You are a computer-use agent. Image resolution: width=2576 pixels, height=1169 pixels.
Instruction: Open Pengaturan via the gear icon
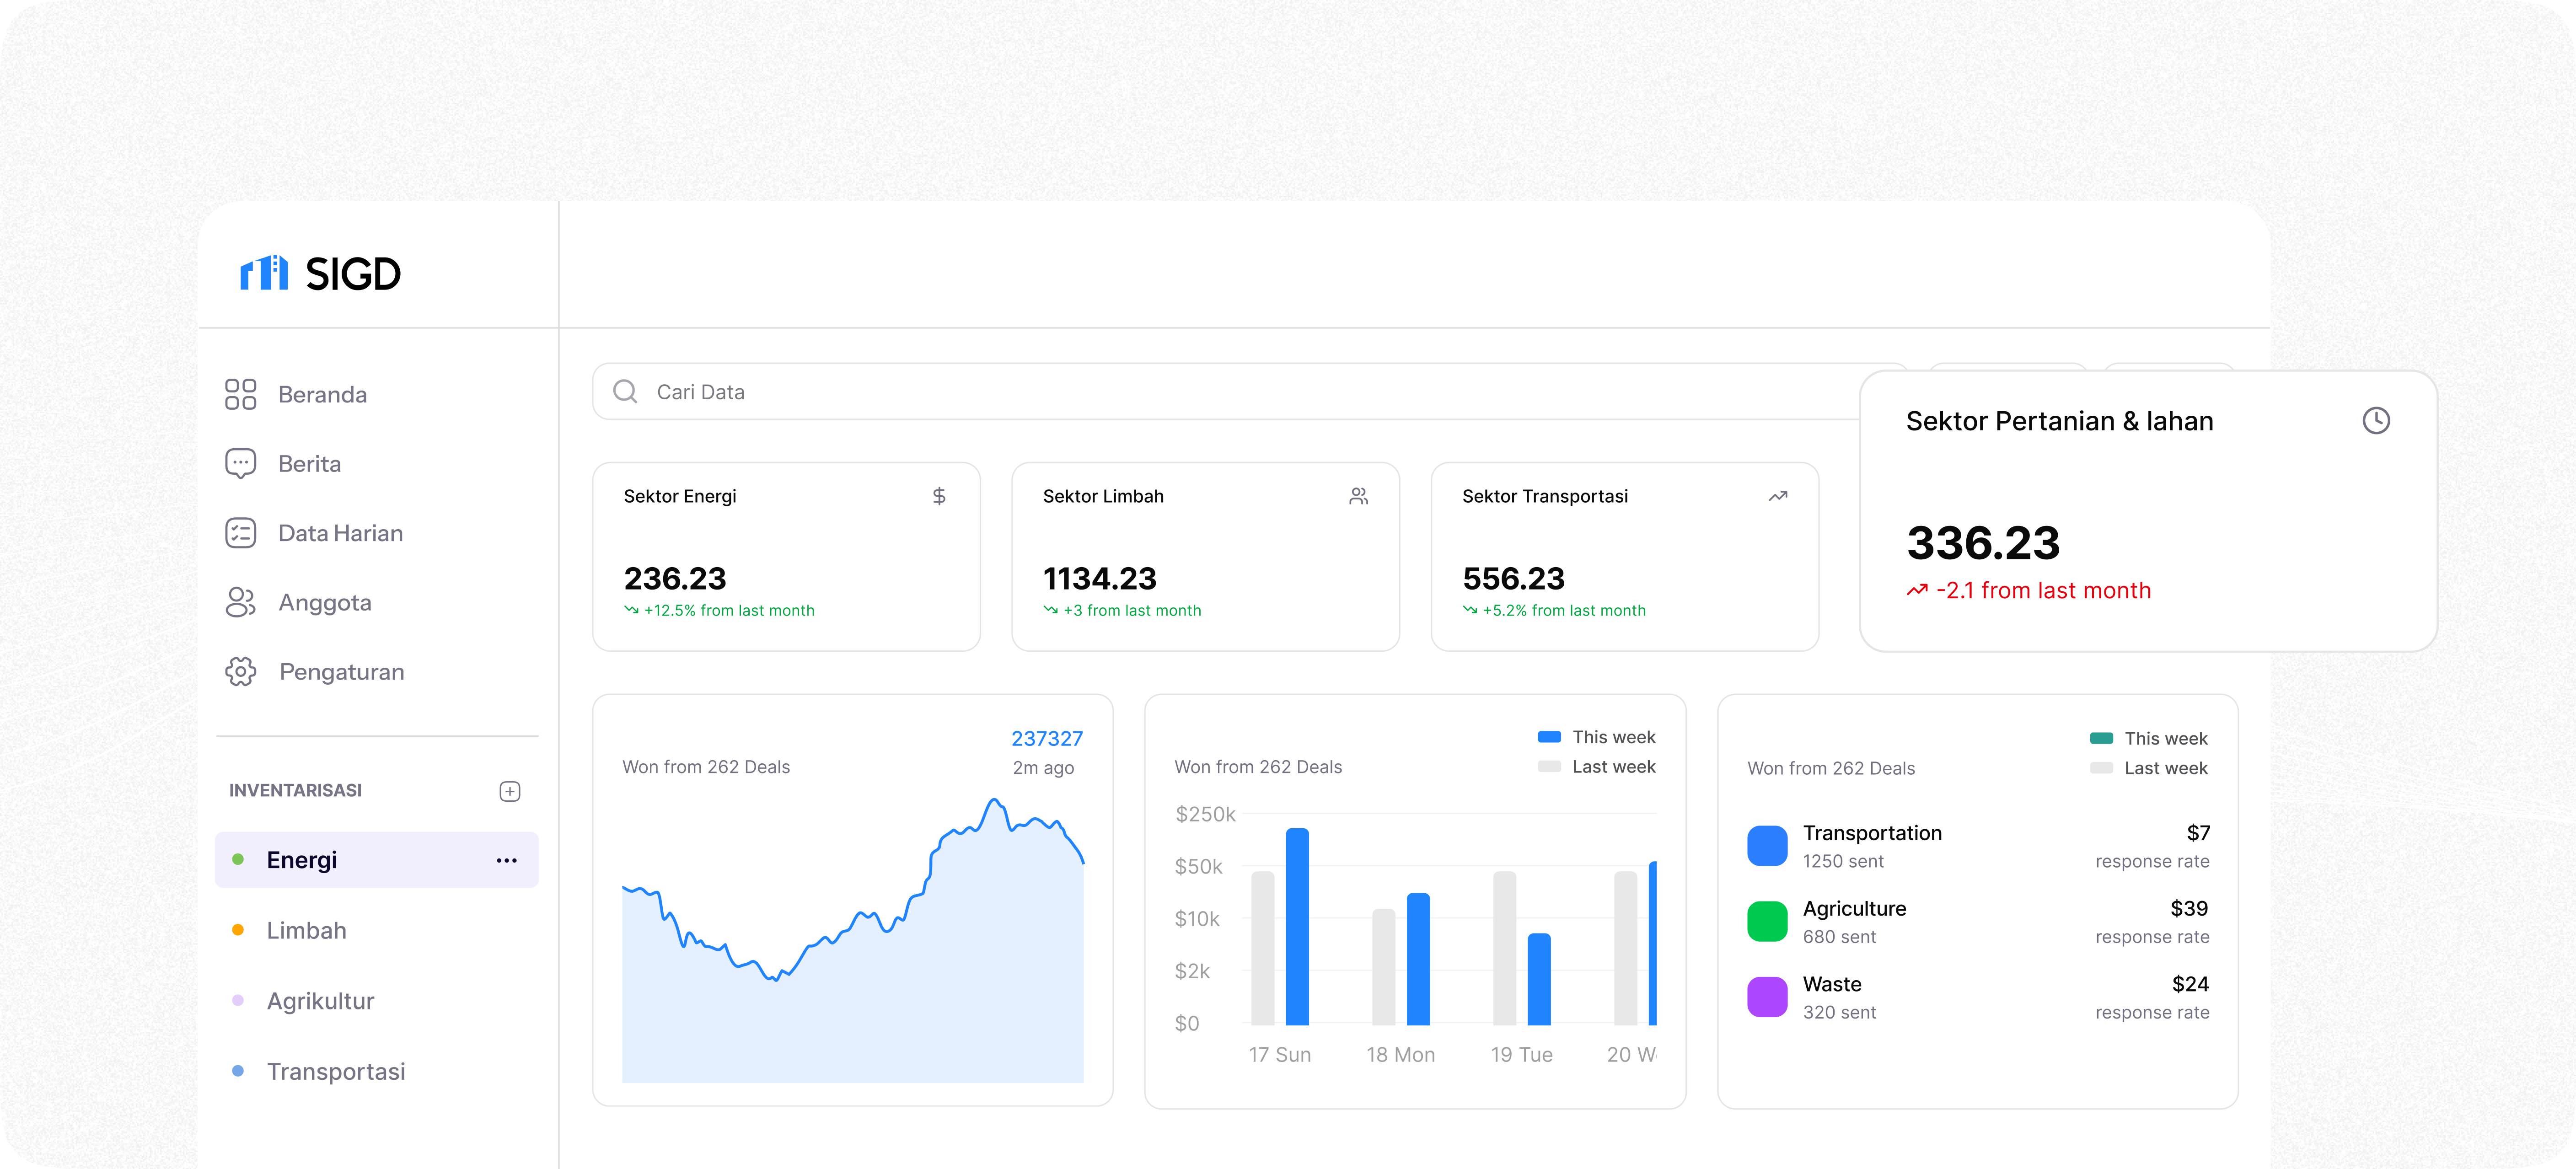tap(241, 672)
